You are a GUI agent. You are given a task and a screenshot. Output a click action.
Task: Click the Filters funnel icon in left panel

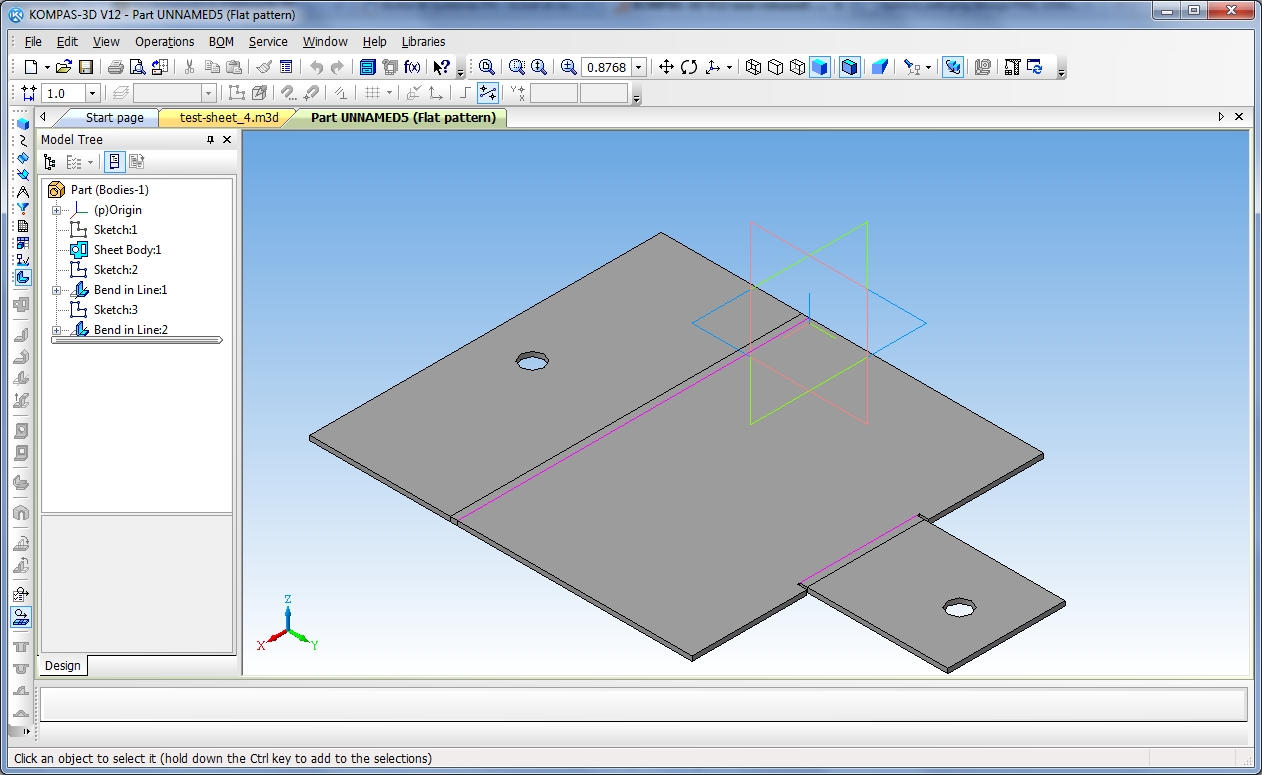tap(22, 209)
